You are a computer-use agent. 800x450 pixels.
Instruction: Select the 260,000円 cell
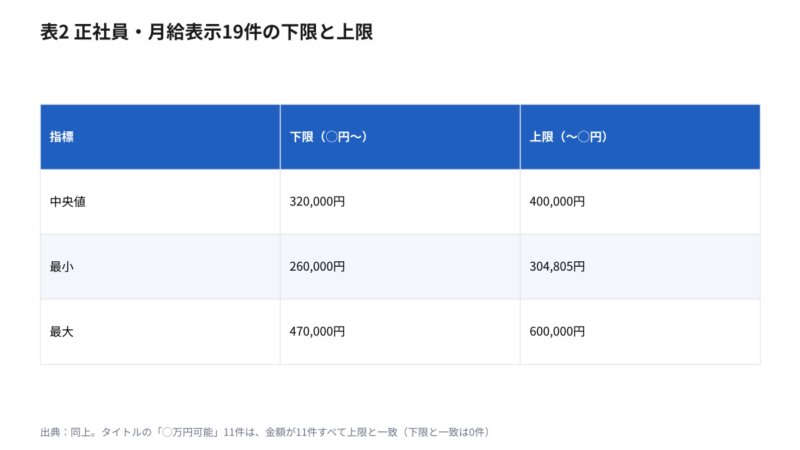400,266
